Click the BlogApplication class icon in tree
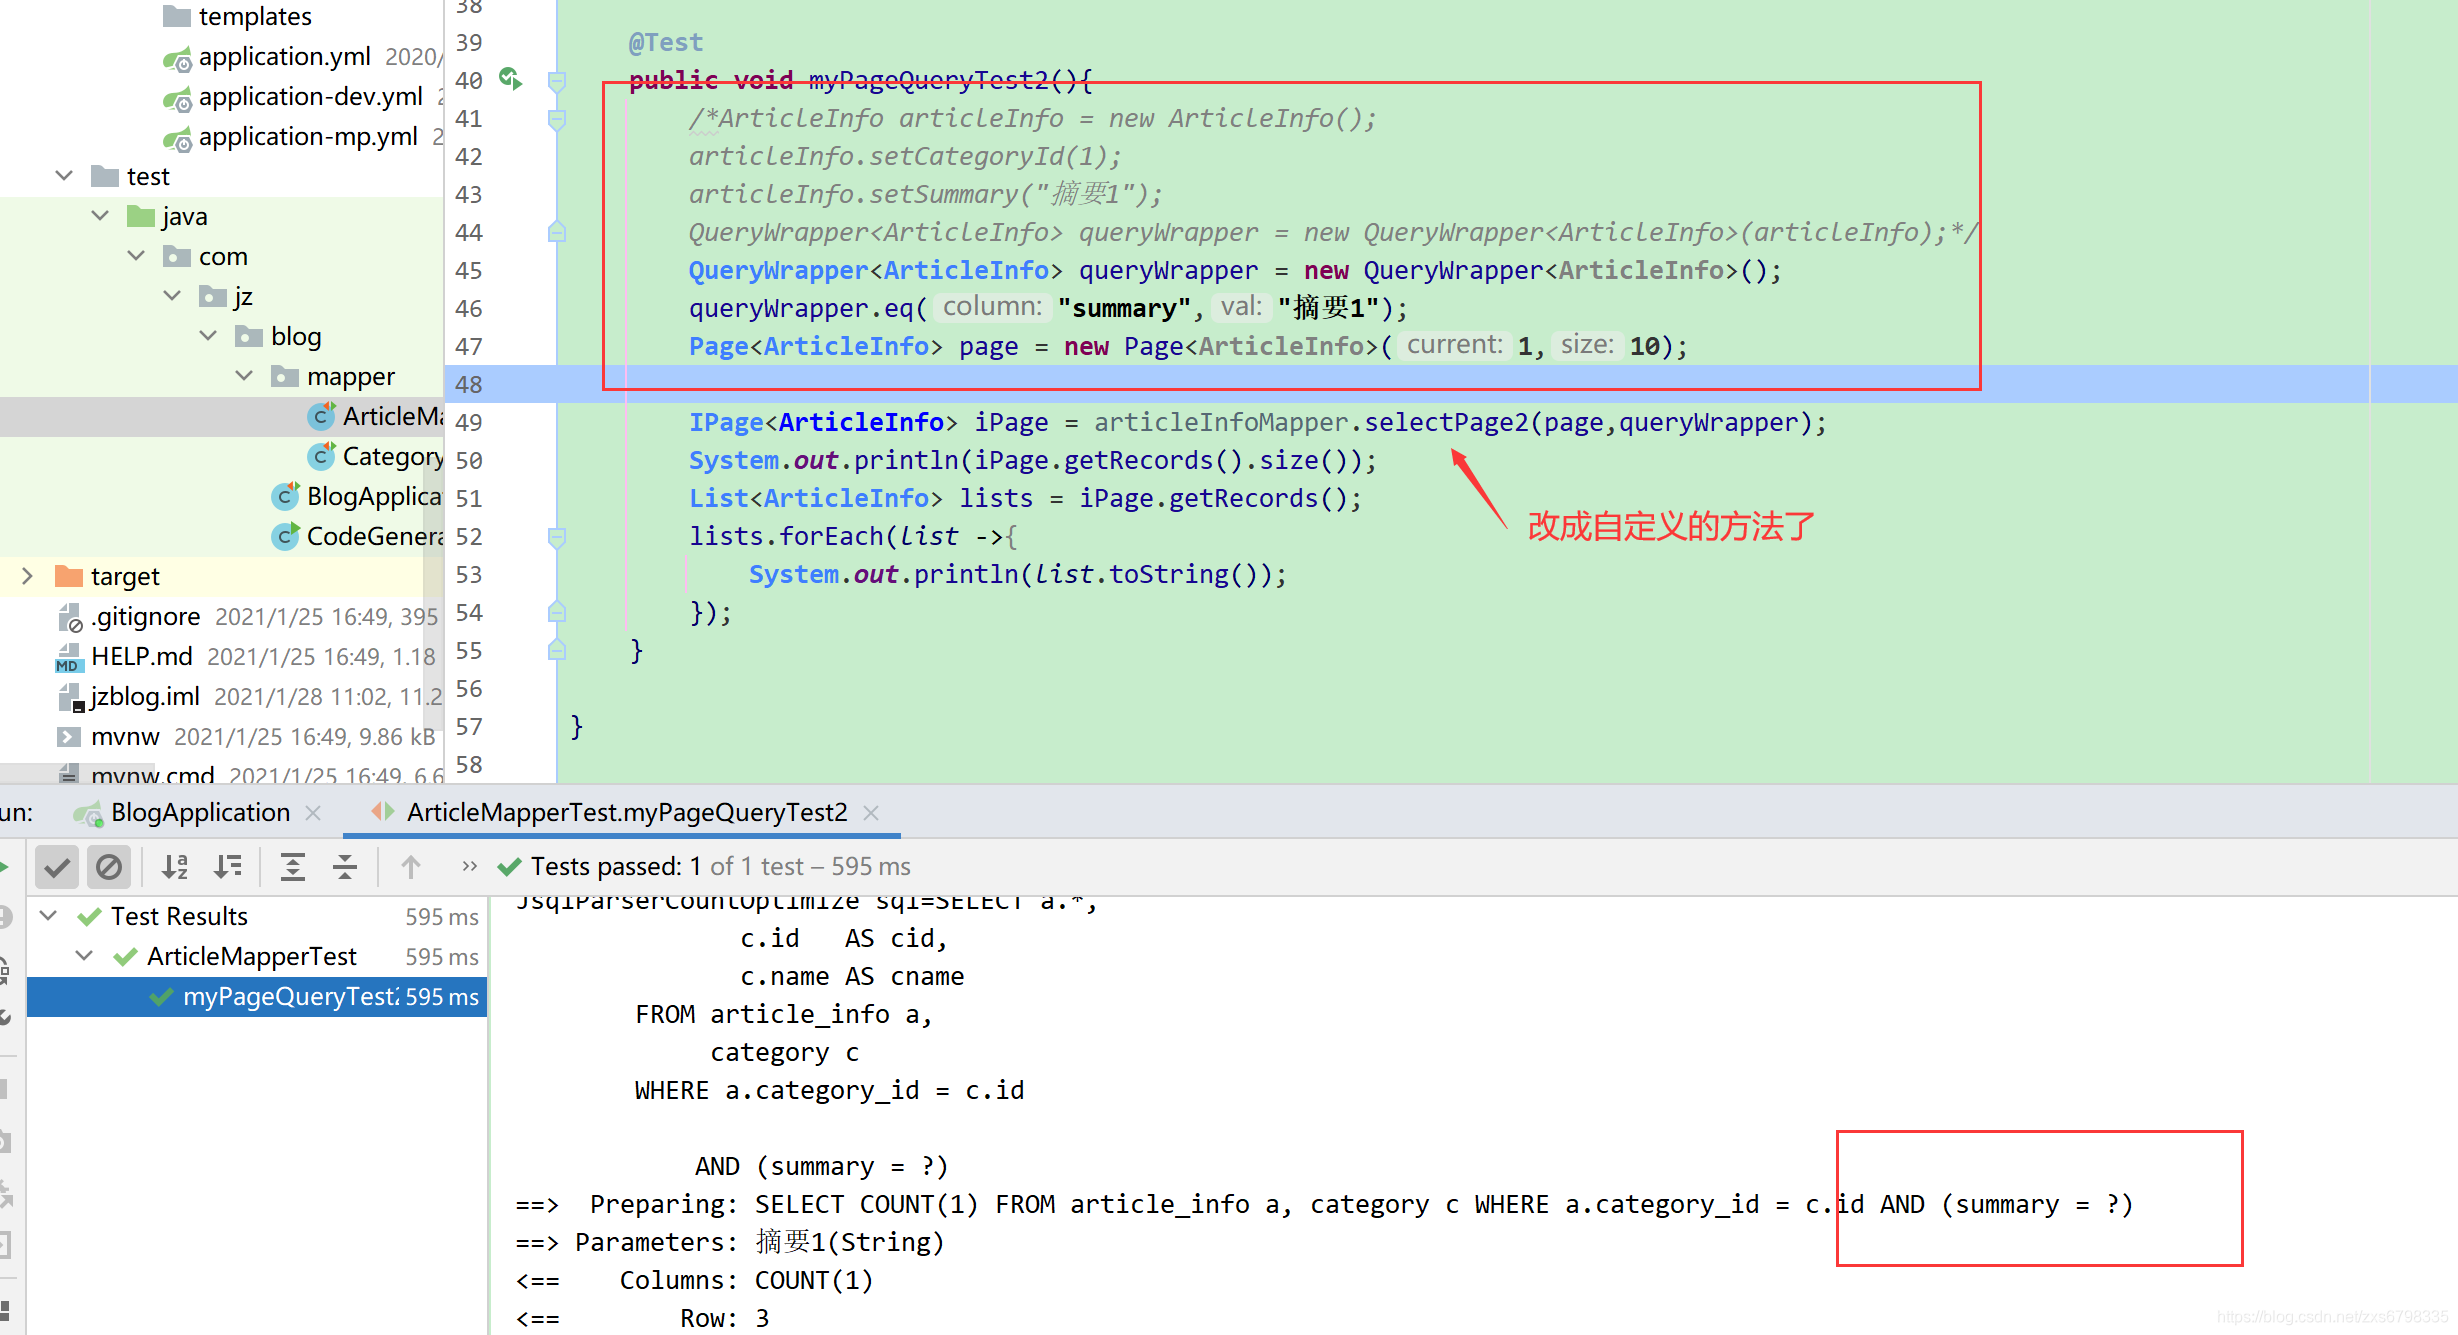 [285, 496]
